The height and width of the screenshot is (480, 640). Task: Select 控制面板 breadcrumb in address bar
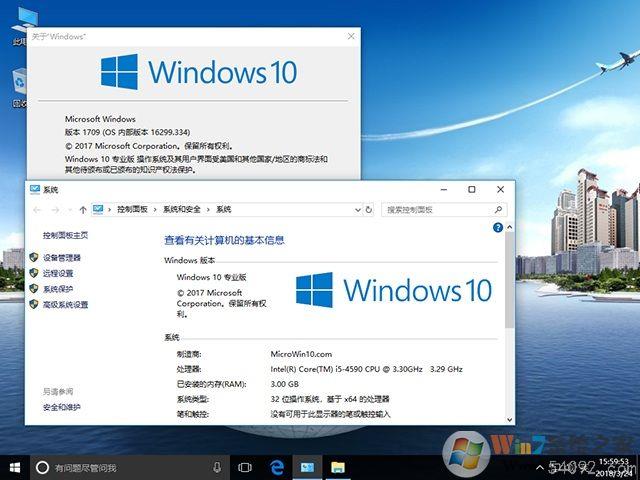(x=132, y=209)
